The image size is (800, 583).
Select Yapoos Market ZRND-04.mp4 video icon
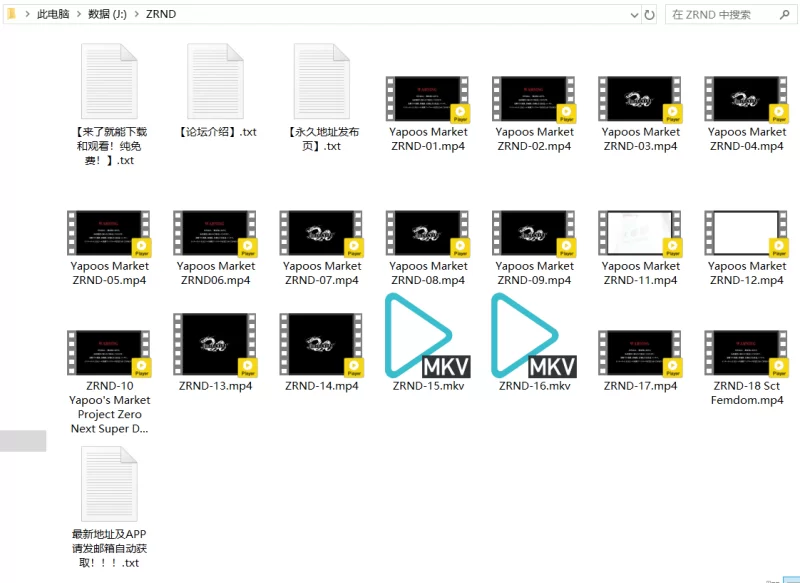pos(746,99)
